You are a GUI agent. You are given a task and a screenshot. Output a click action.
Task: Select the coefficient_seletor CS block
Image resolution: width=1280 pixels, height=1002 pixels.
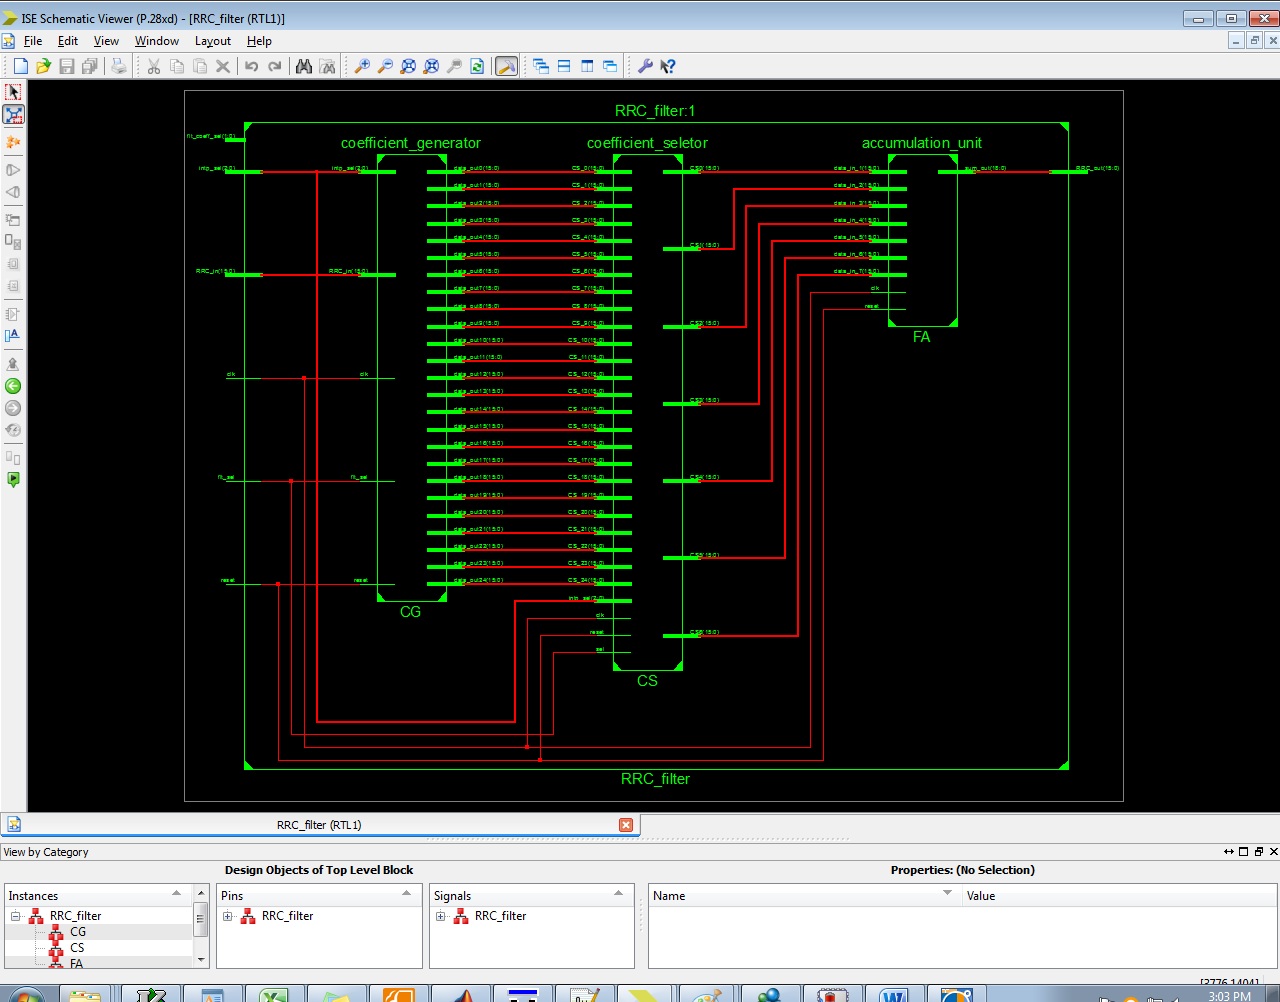tap(647, 412)
